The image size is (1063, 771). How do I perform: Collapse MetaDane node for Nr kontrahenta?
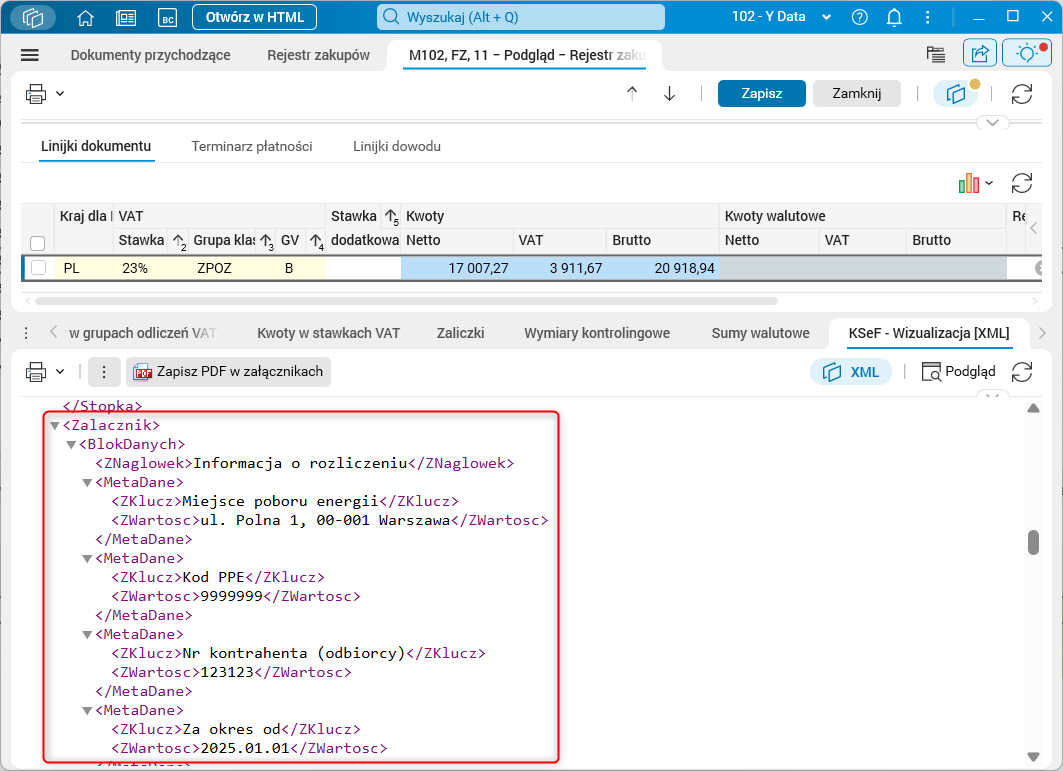(x=87, y=635)
